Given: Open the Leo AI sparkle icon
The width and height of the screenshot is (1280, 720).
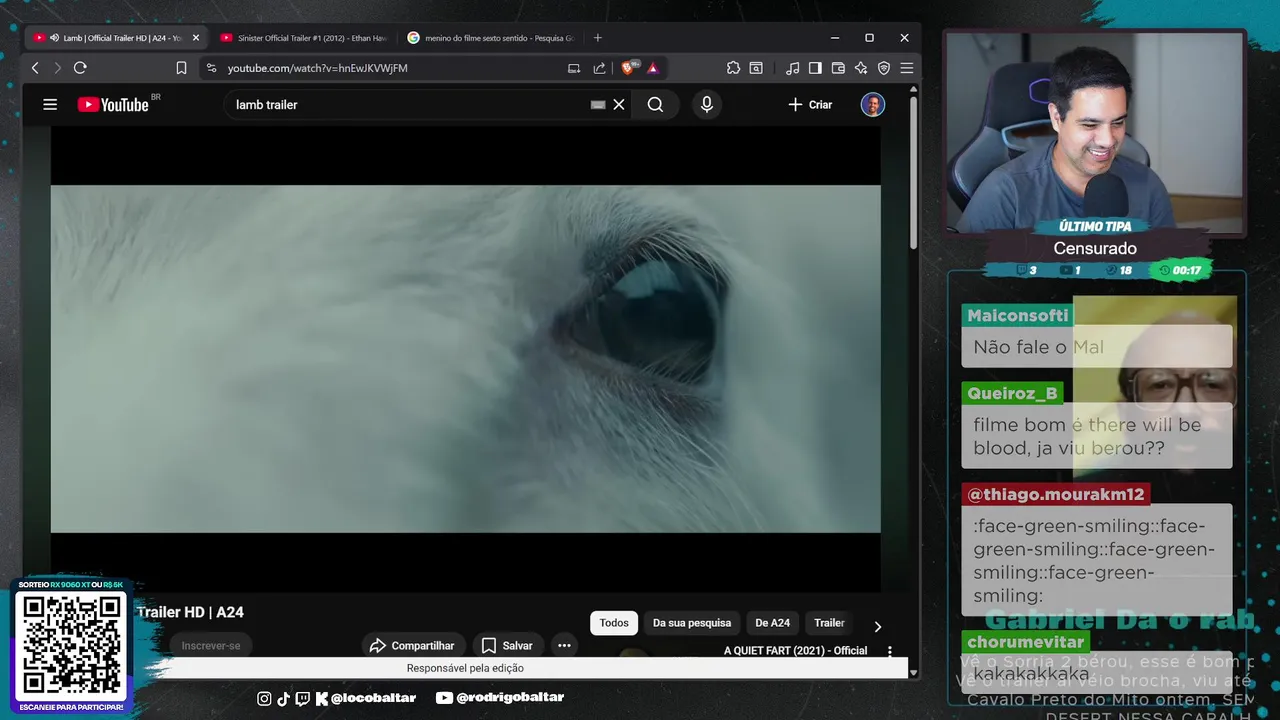Looking at the screenshot, I should coord(861,68).
